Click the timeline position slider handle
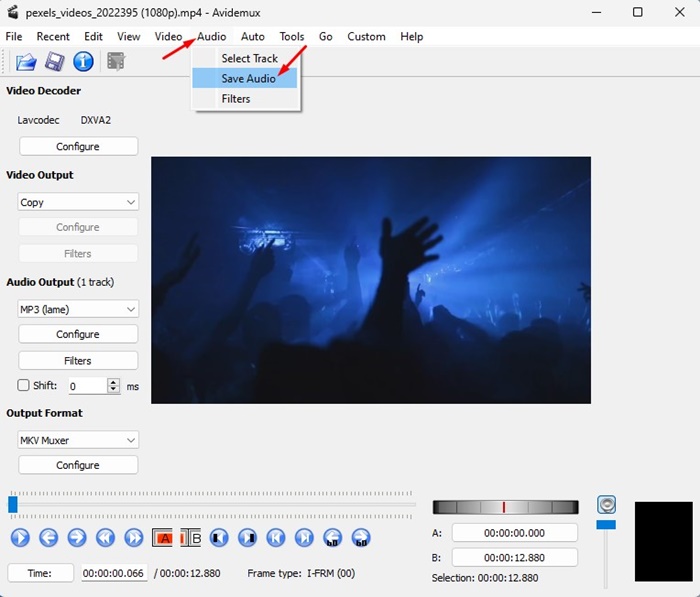The image size is (700, 597). [13, 505]
